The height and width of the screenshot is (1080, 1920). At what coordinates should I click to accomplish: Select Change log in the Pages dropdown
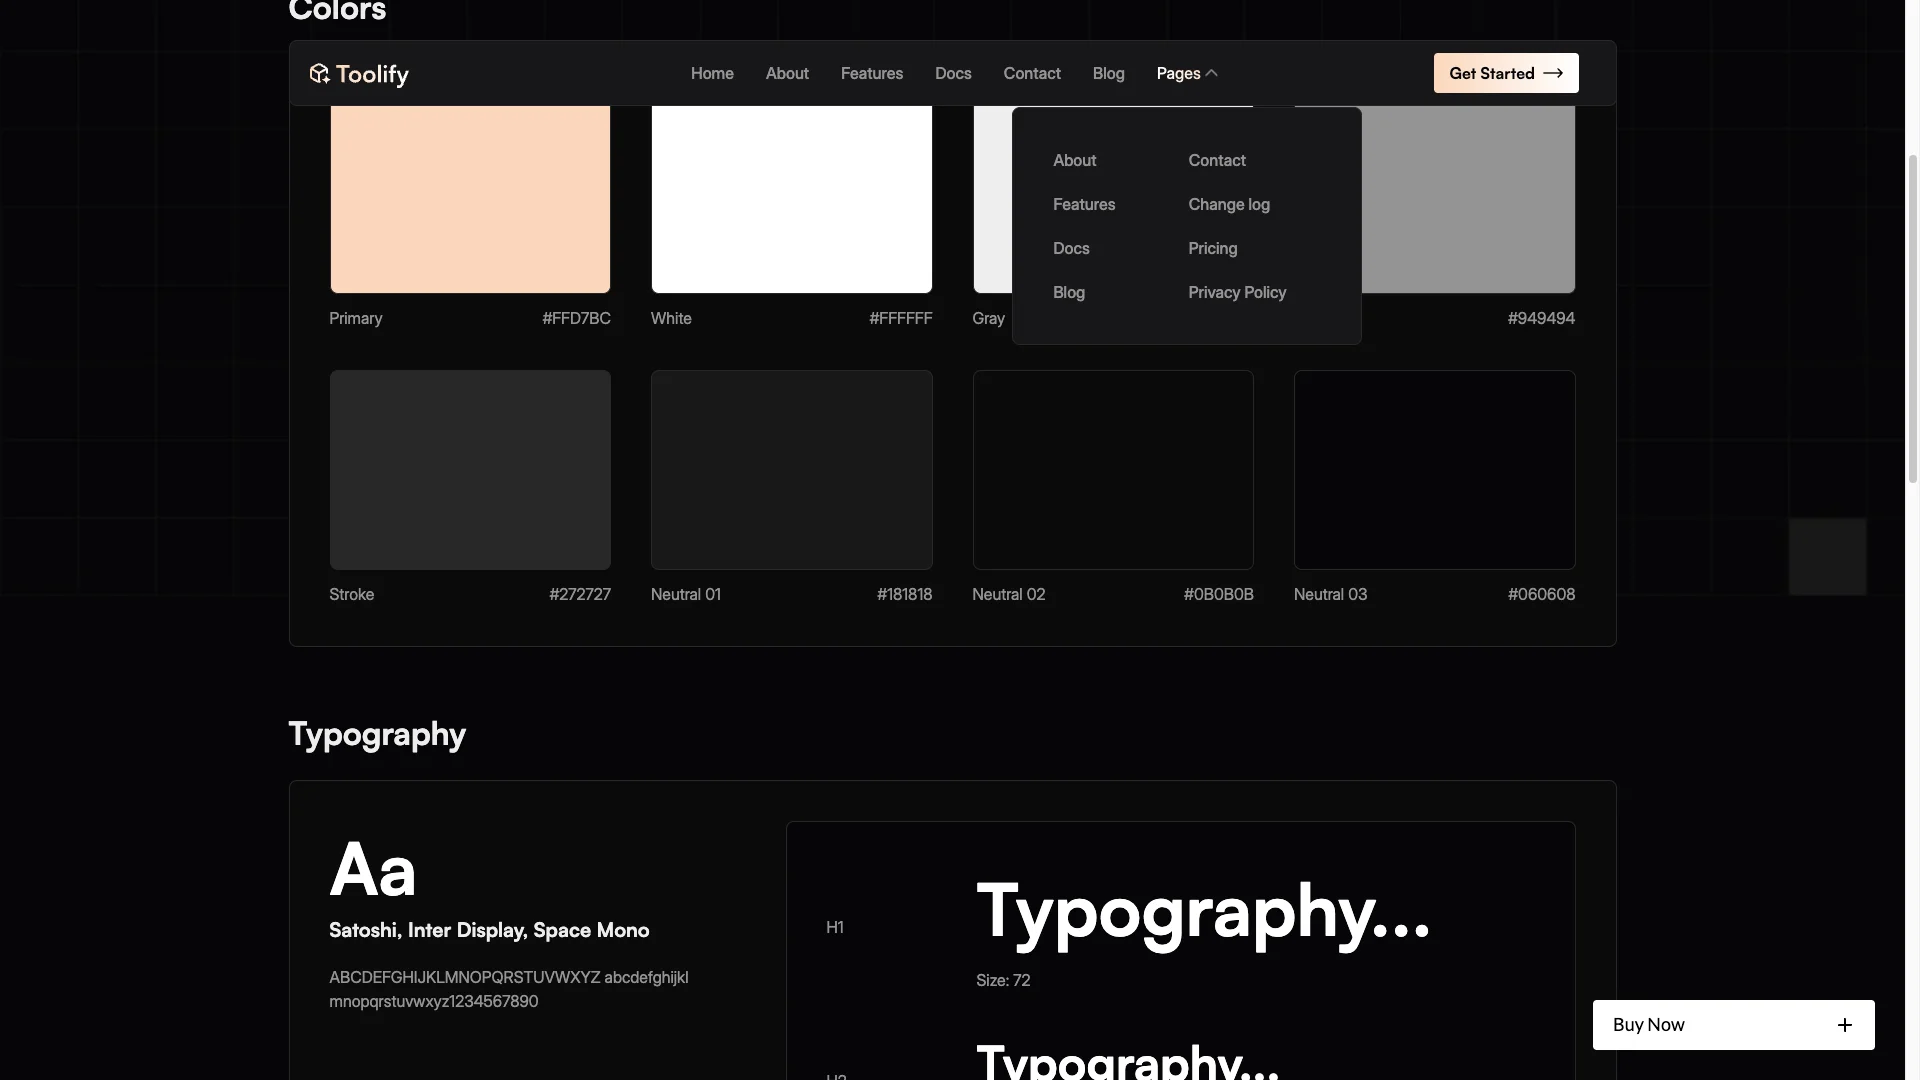(1229, 204)
